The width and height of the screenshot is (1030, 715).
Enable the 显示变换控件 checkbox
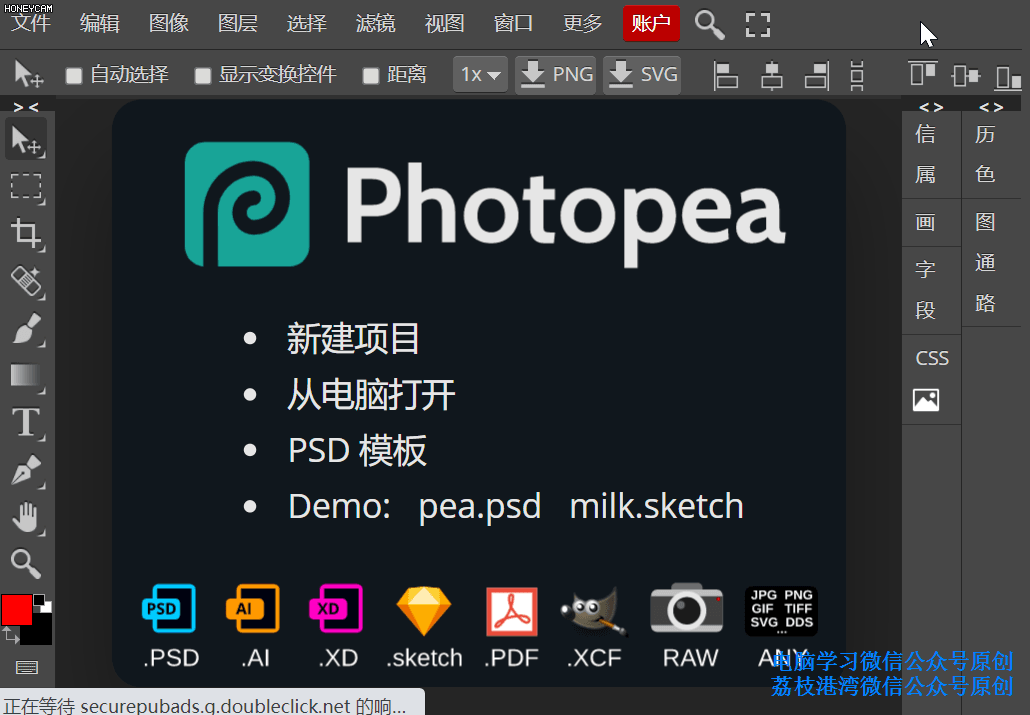(202, 76)
